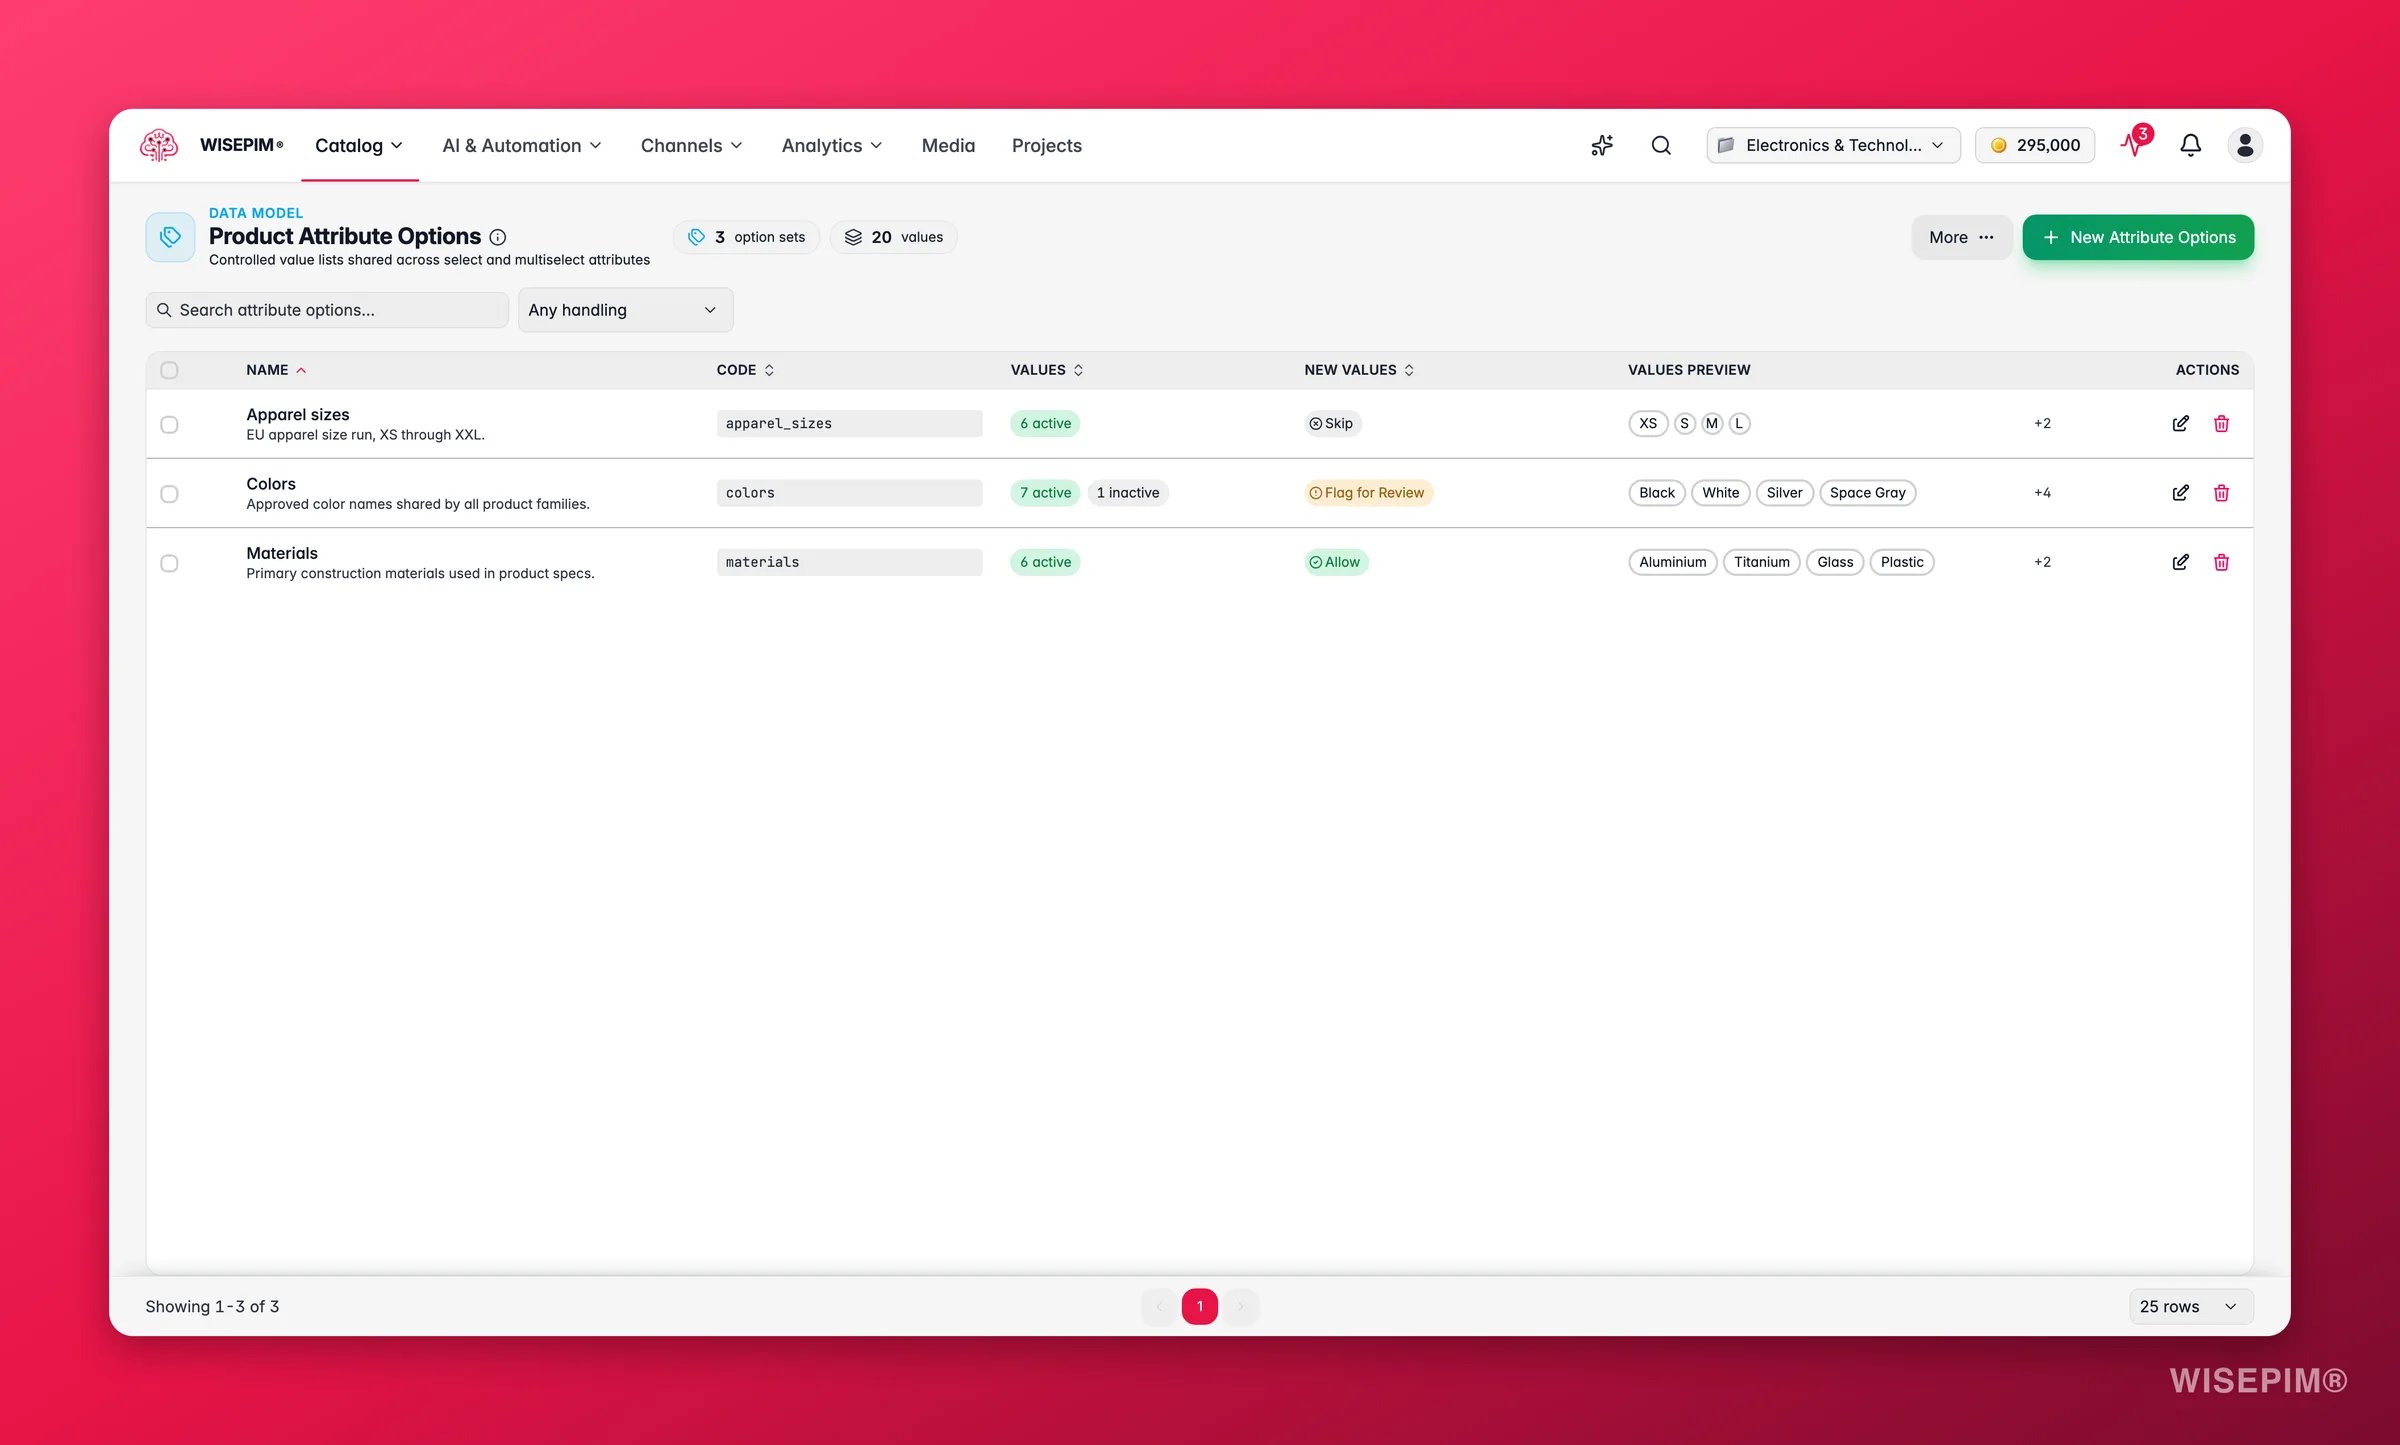Sort by the VALUES column
Screen dimensions: 2400x1445
pos(1046,370)
